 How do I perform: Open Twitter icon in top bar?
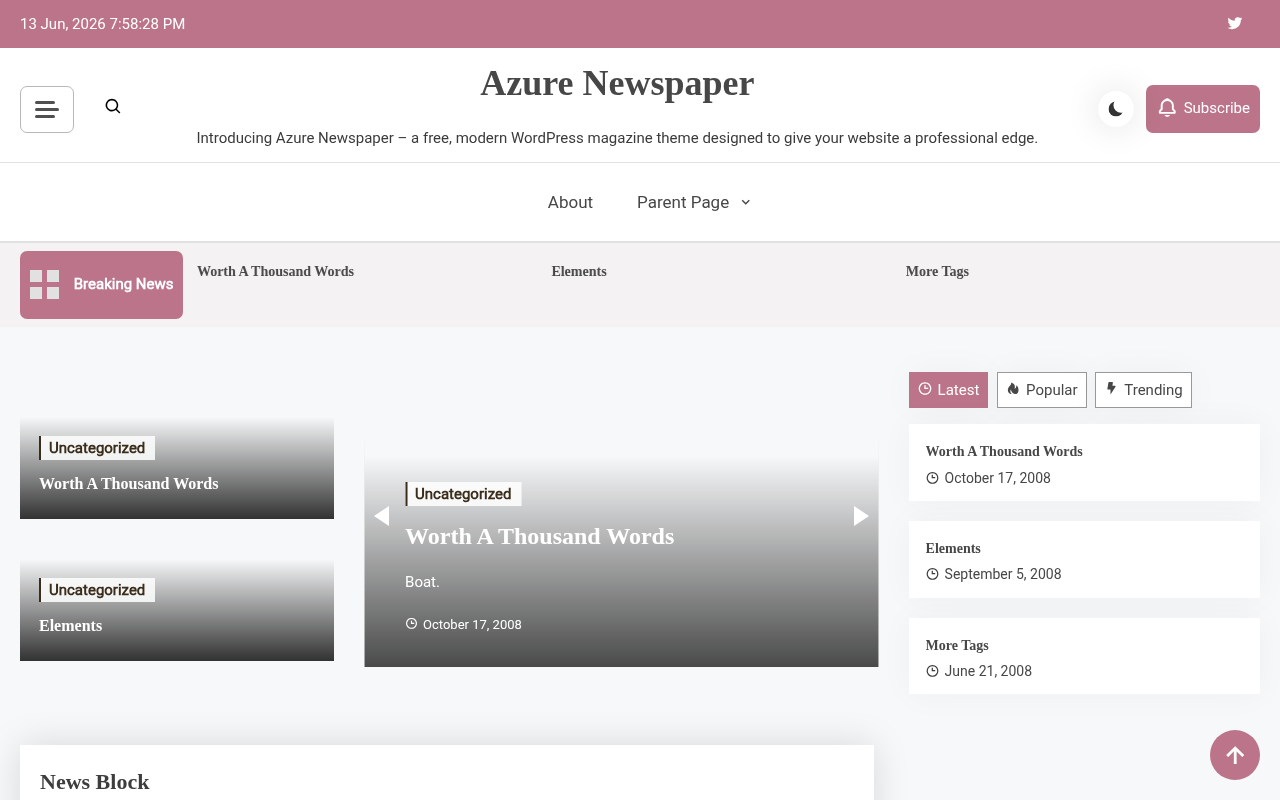[1235, 23]
